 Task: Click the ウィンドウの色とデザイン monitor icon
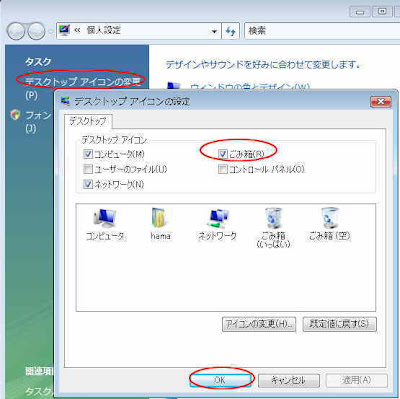[x=174, y=86]
